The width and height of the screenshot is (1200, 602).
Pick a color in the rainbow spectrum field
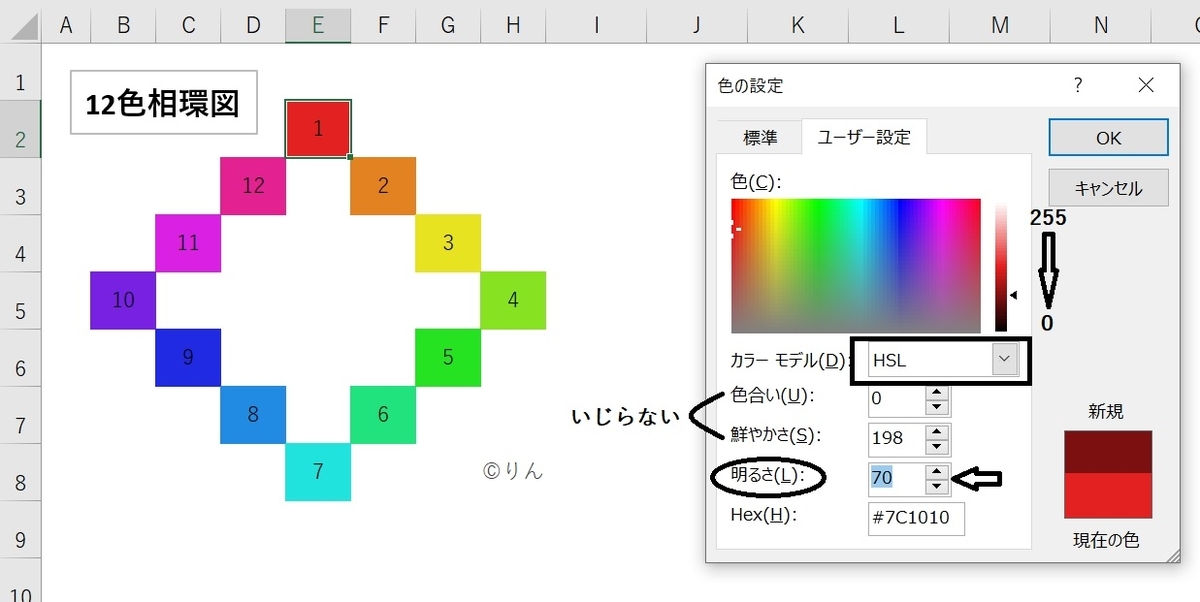click(855, 265)
